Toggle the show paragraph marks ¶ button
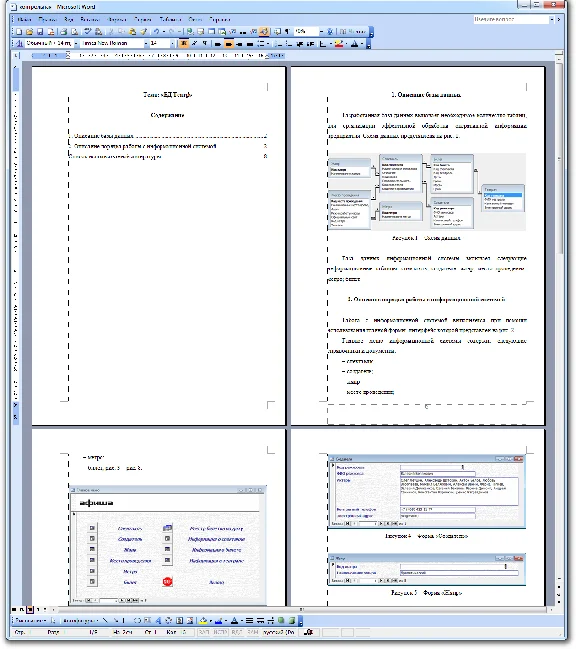Image resolution: width=576 pixels, height=649 pixels. tap(288, 31)
